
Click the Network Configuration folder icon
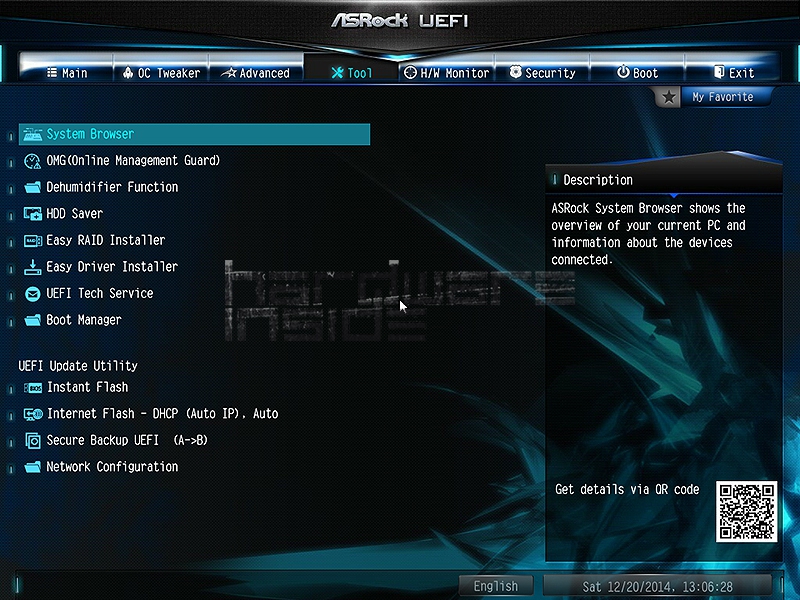(x=33, y=467)
